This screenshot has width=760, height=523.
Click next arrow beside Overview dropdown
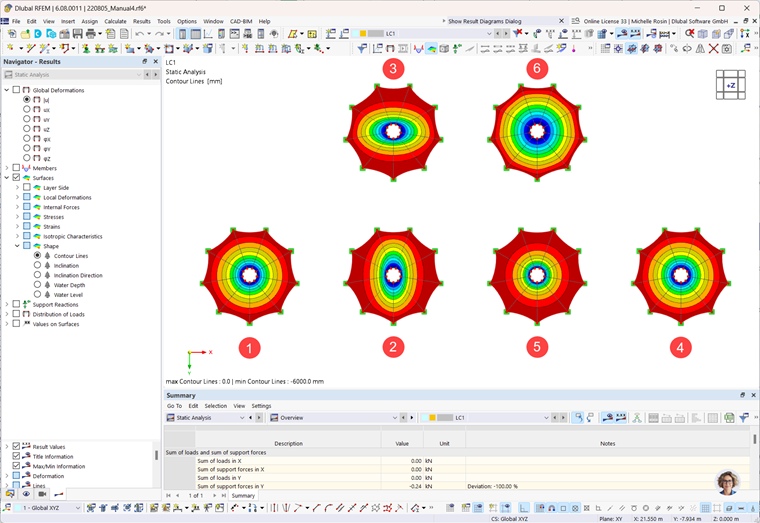click(412, 418)
